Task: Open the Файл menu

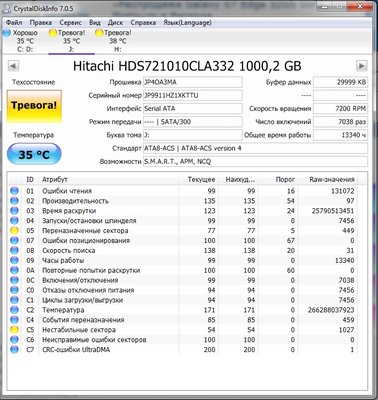Action: tap(14, 23)
